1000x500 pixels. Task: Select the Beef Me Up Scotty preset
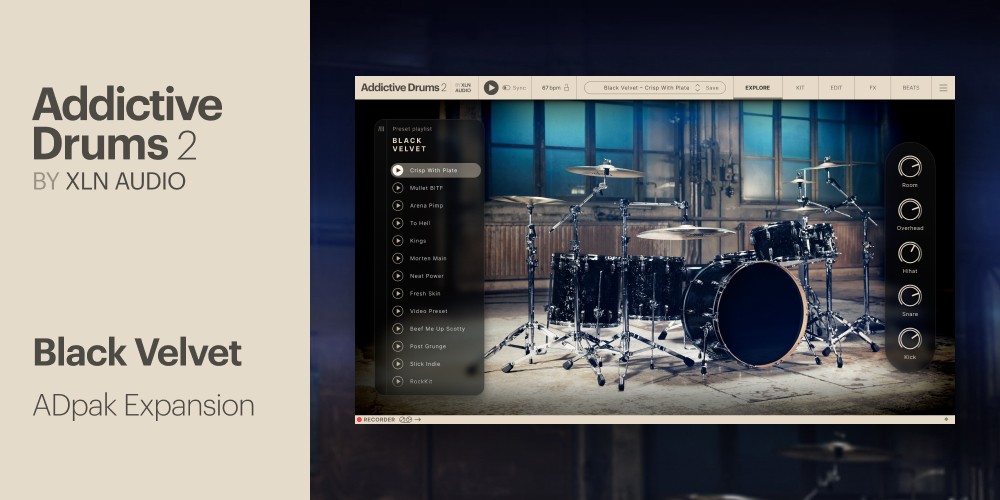(437, 328)
